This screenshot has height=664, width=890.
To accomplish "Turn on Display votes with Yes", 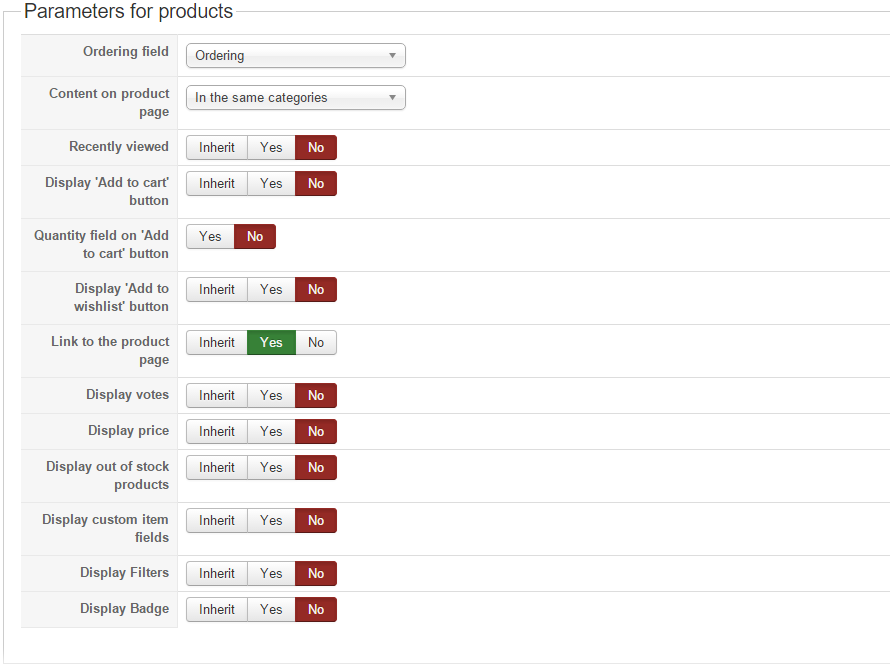I will [271, 396].
